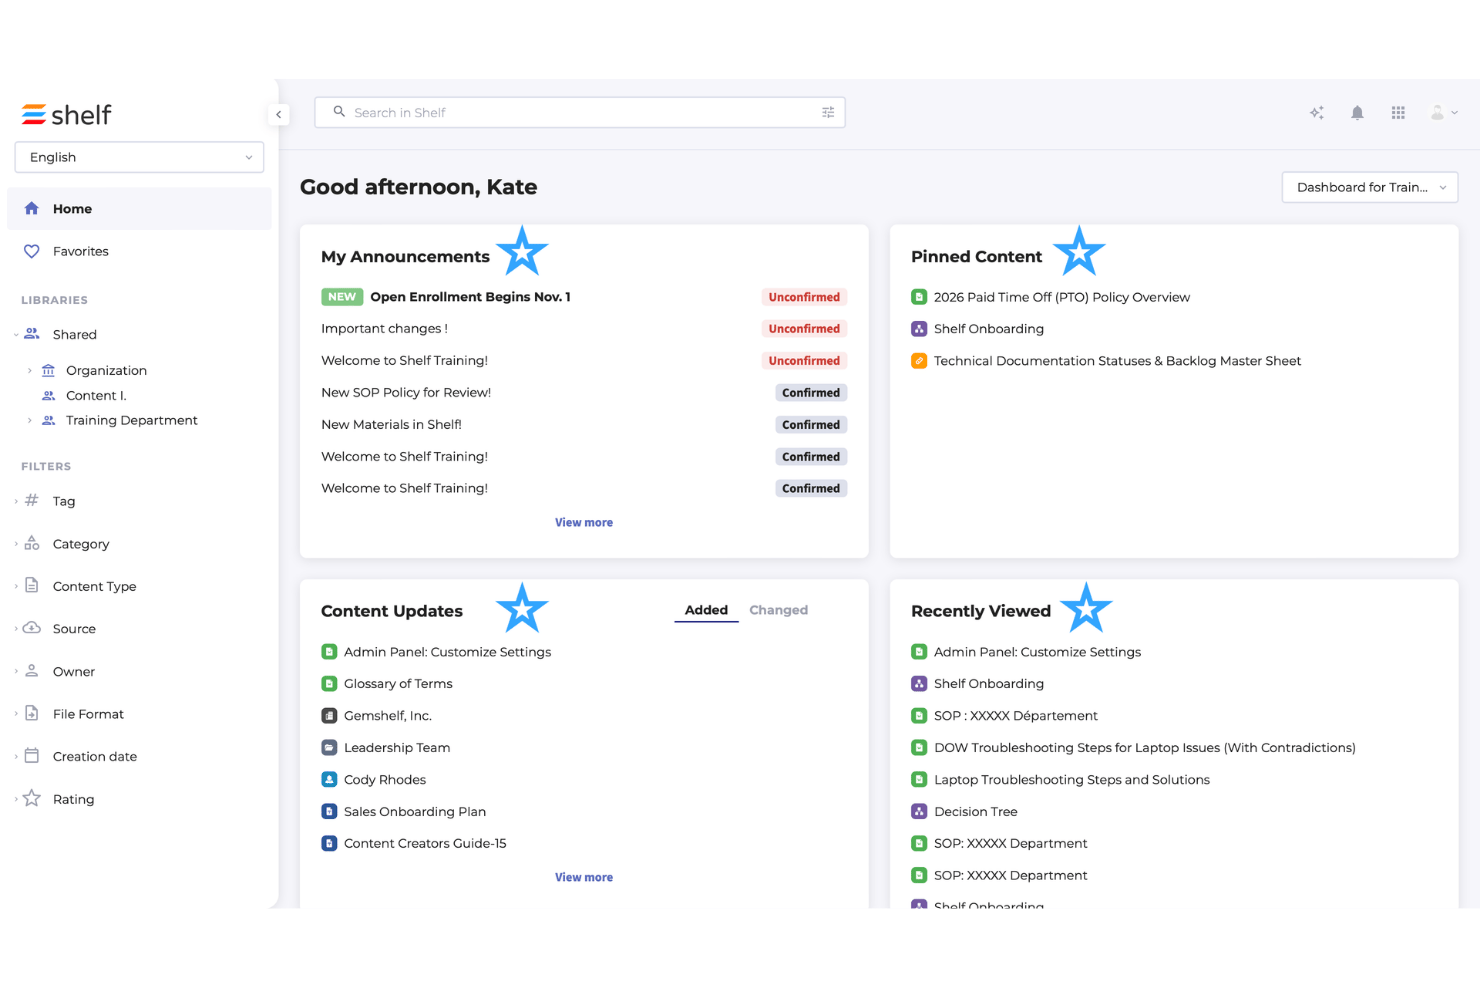This screenshot has width=1480, height=987.
Task: Click the Rating star icon
Action: pos(32,799)
